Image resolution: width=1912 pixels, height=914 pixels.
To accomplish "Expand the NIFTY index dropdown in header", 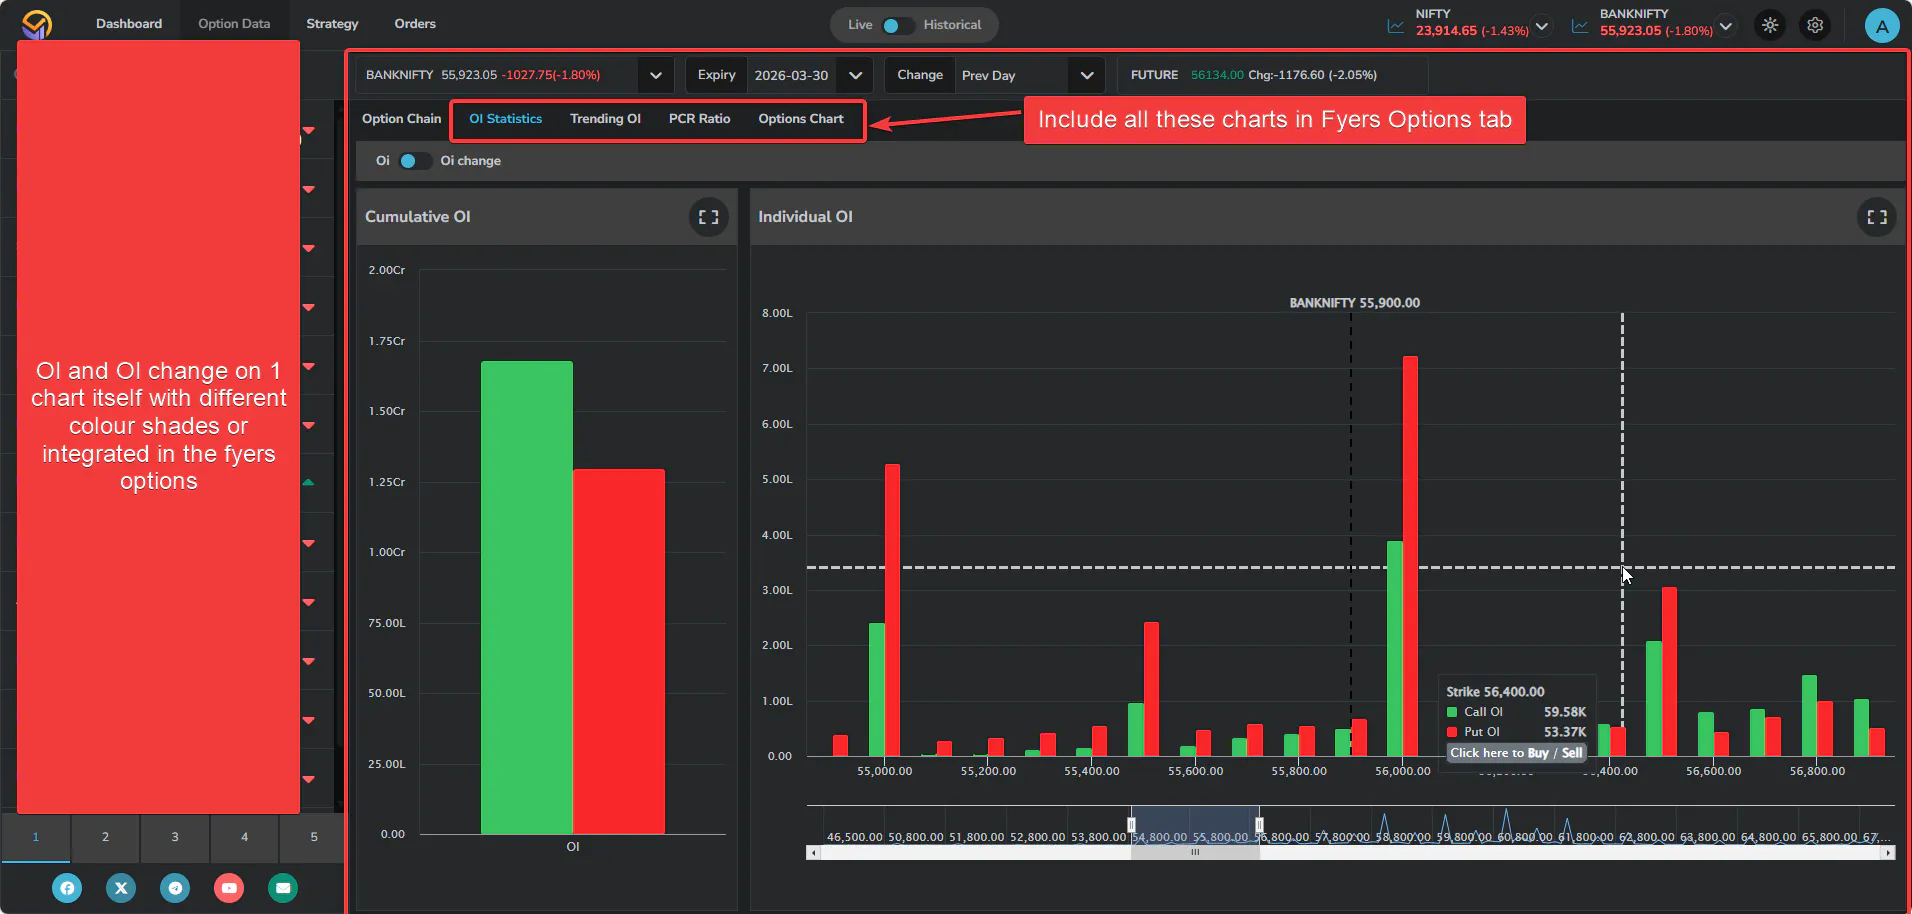I will [x=1542, y=26].
